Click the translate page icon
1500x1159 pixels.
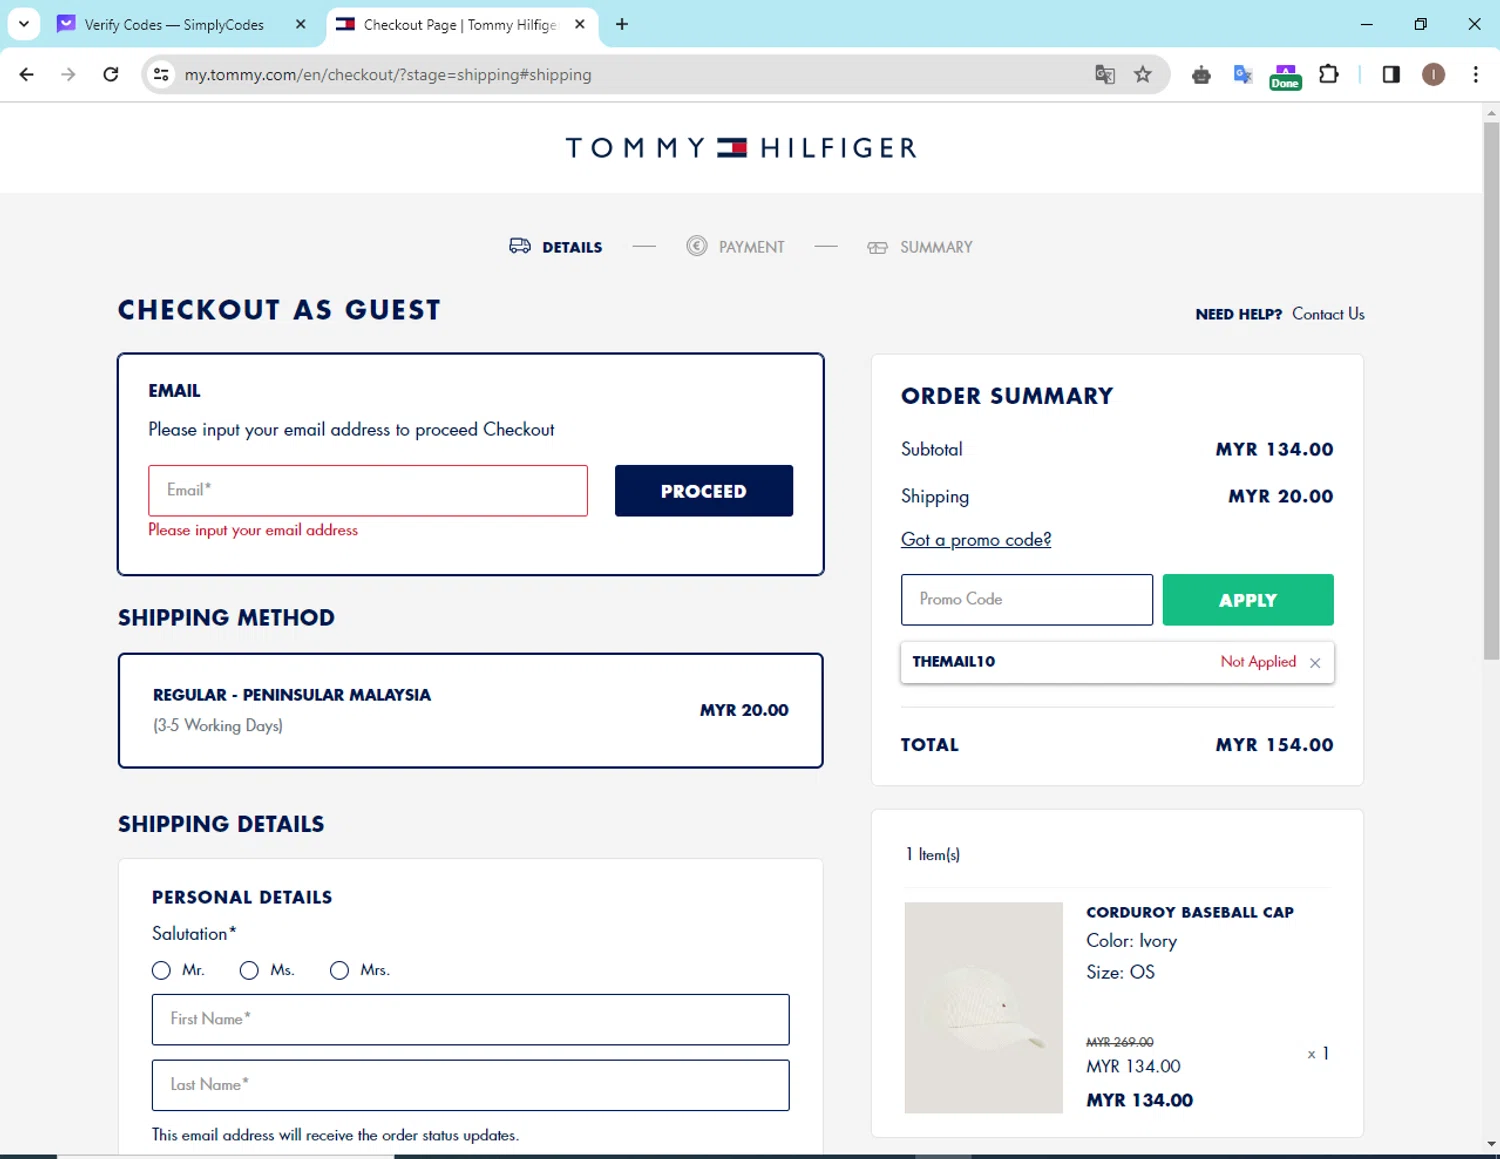point(1105,74)
